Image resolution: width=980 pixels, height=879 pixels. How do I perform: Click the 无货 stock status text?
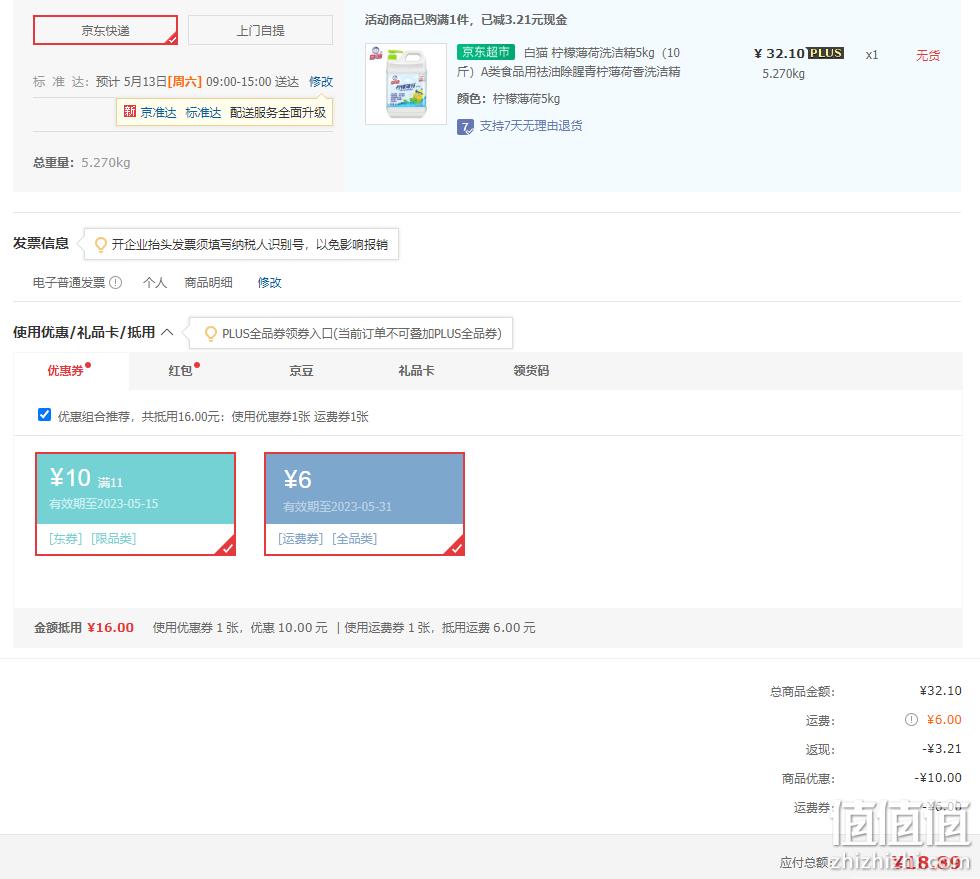coord(928,56)
